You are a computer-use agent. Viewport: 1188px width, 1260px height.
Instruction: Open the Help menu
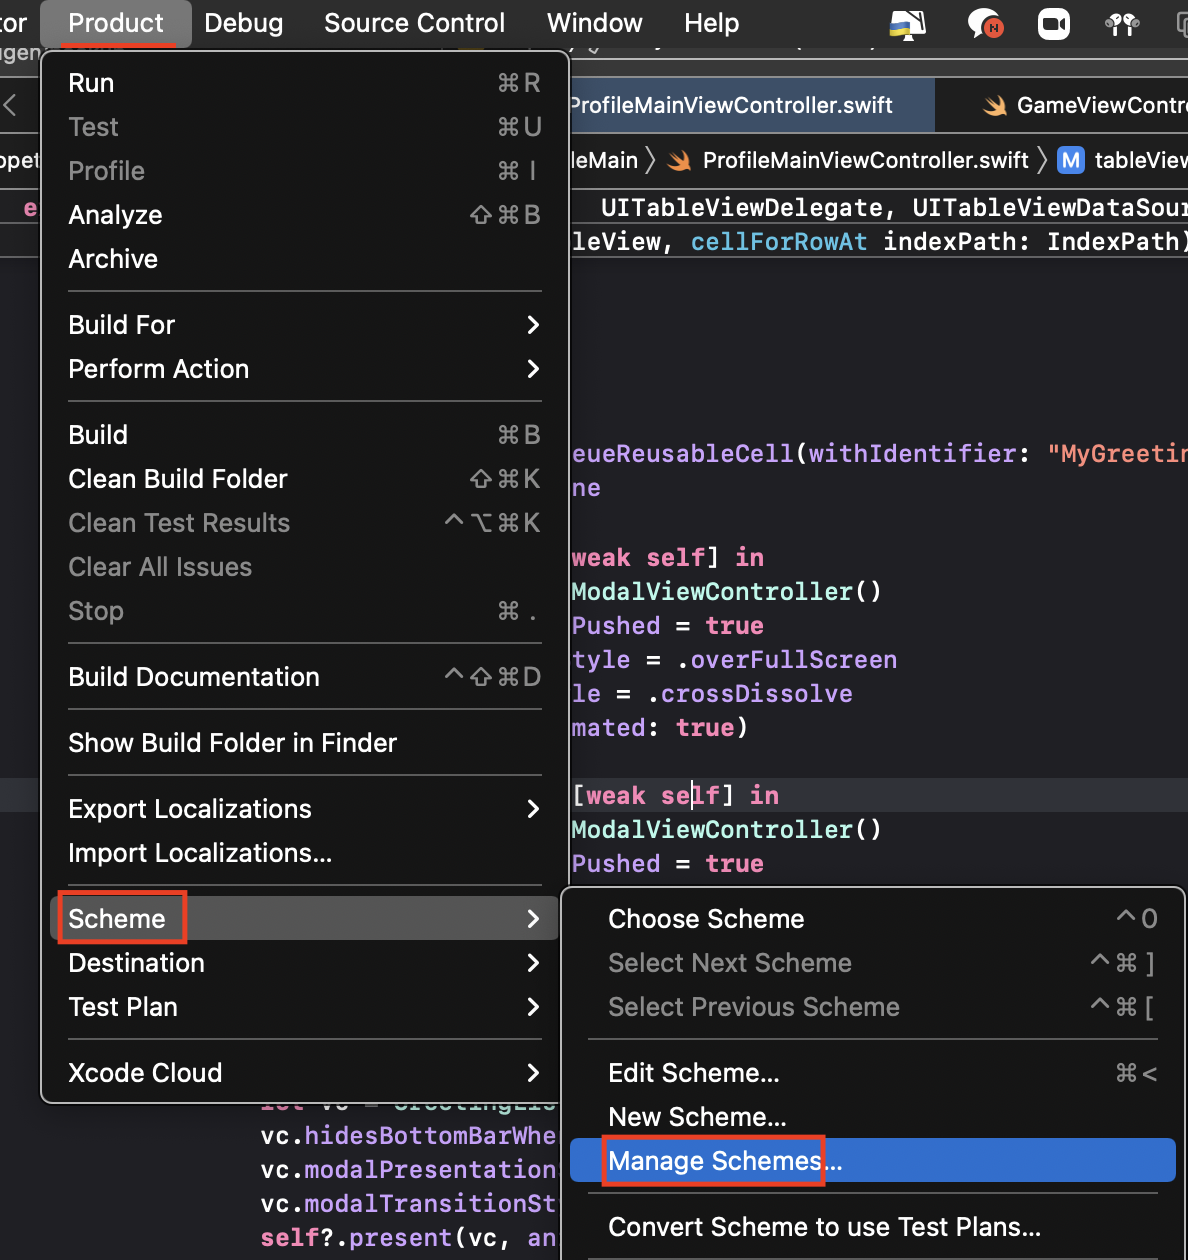[712, 23]
